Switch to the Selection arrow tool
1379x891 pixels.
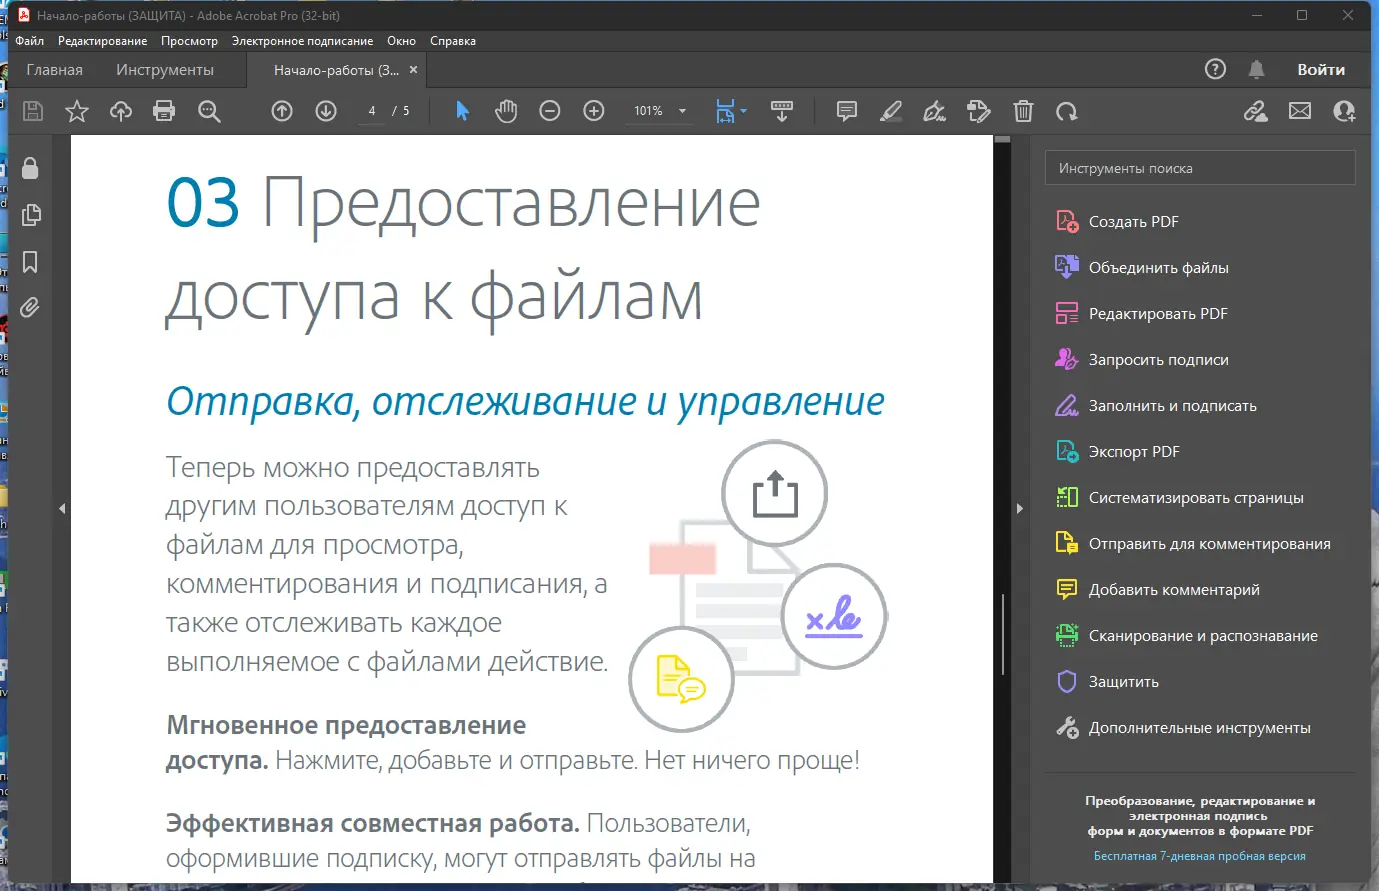coord(462,111)
